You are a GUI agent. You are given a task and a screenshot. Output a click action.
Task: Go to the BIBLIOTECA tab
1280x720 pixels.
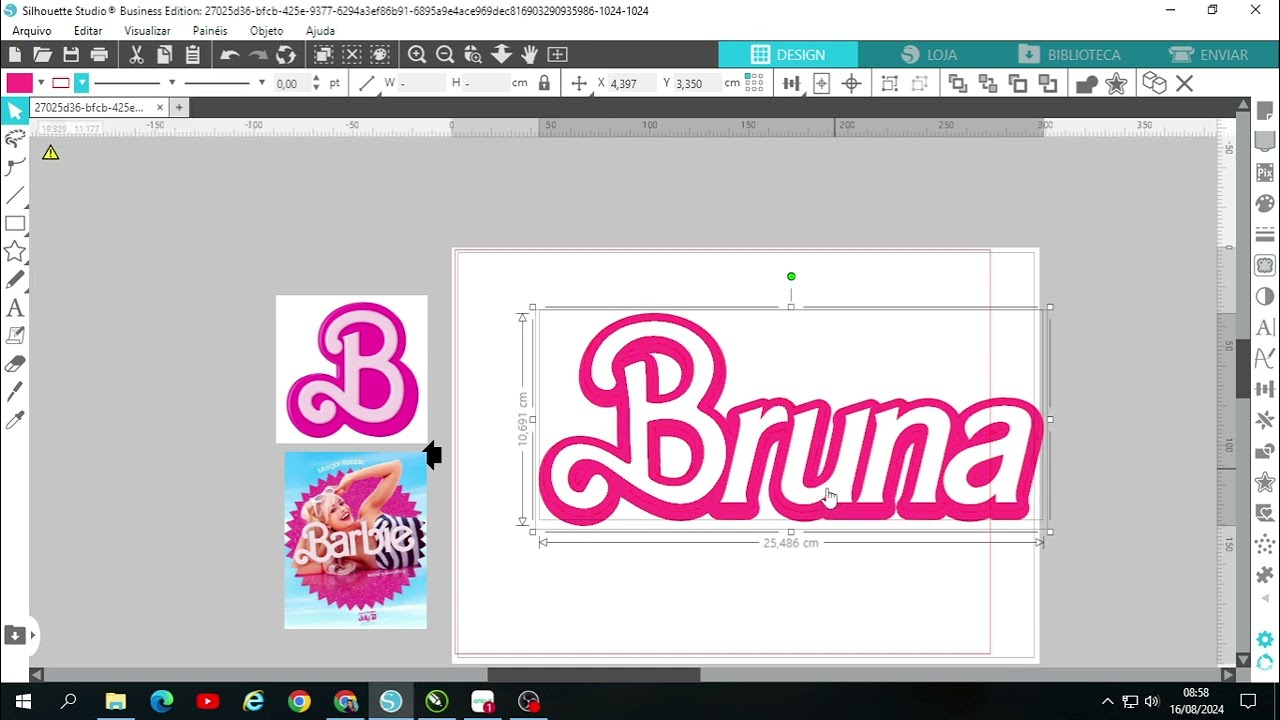(x=1068, y=55)
